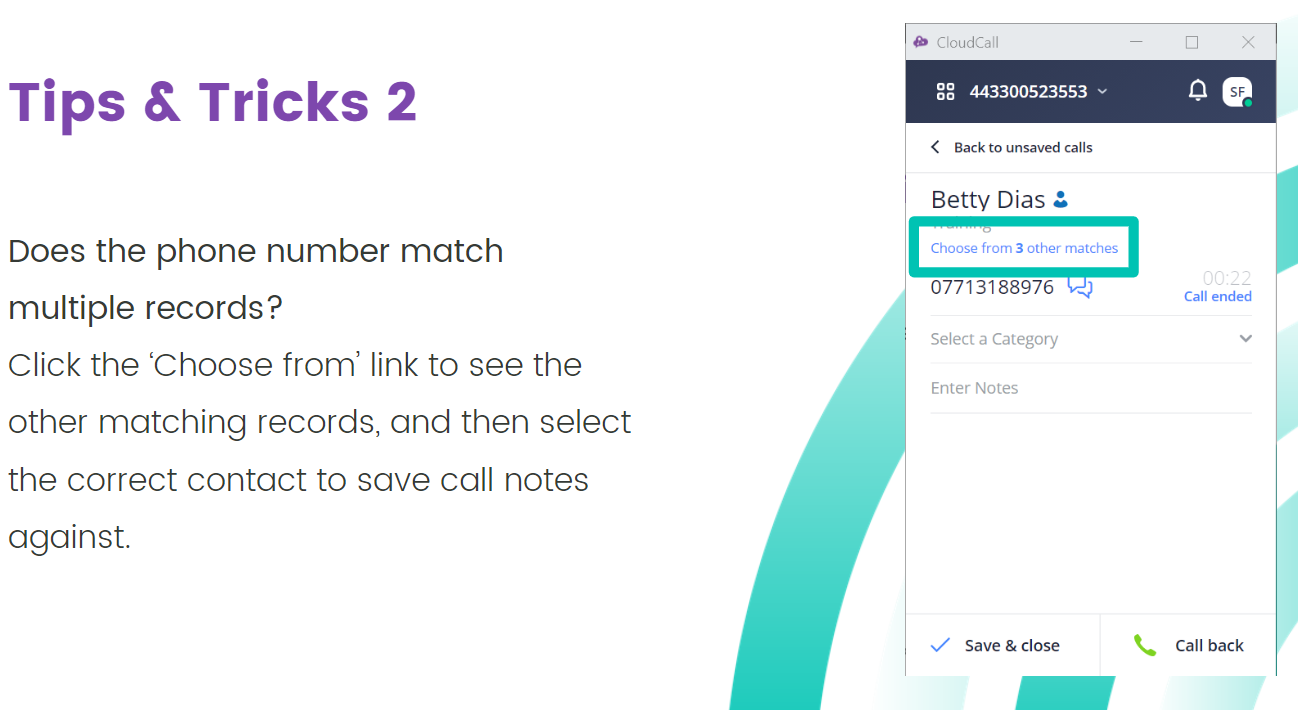
Task: Click the checkmark icon for Save & close
Action: click(x=940, y=645)
